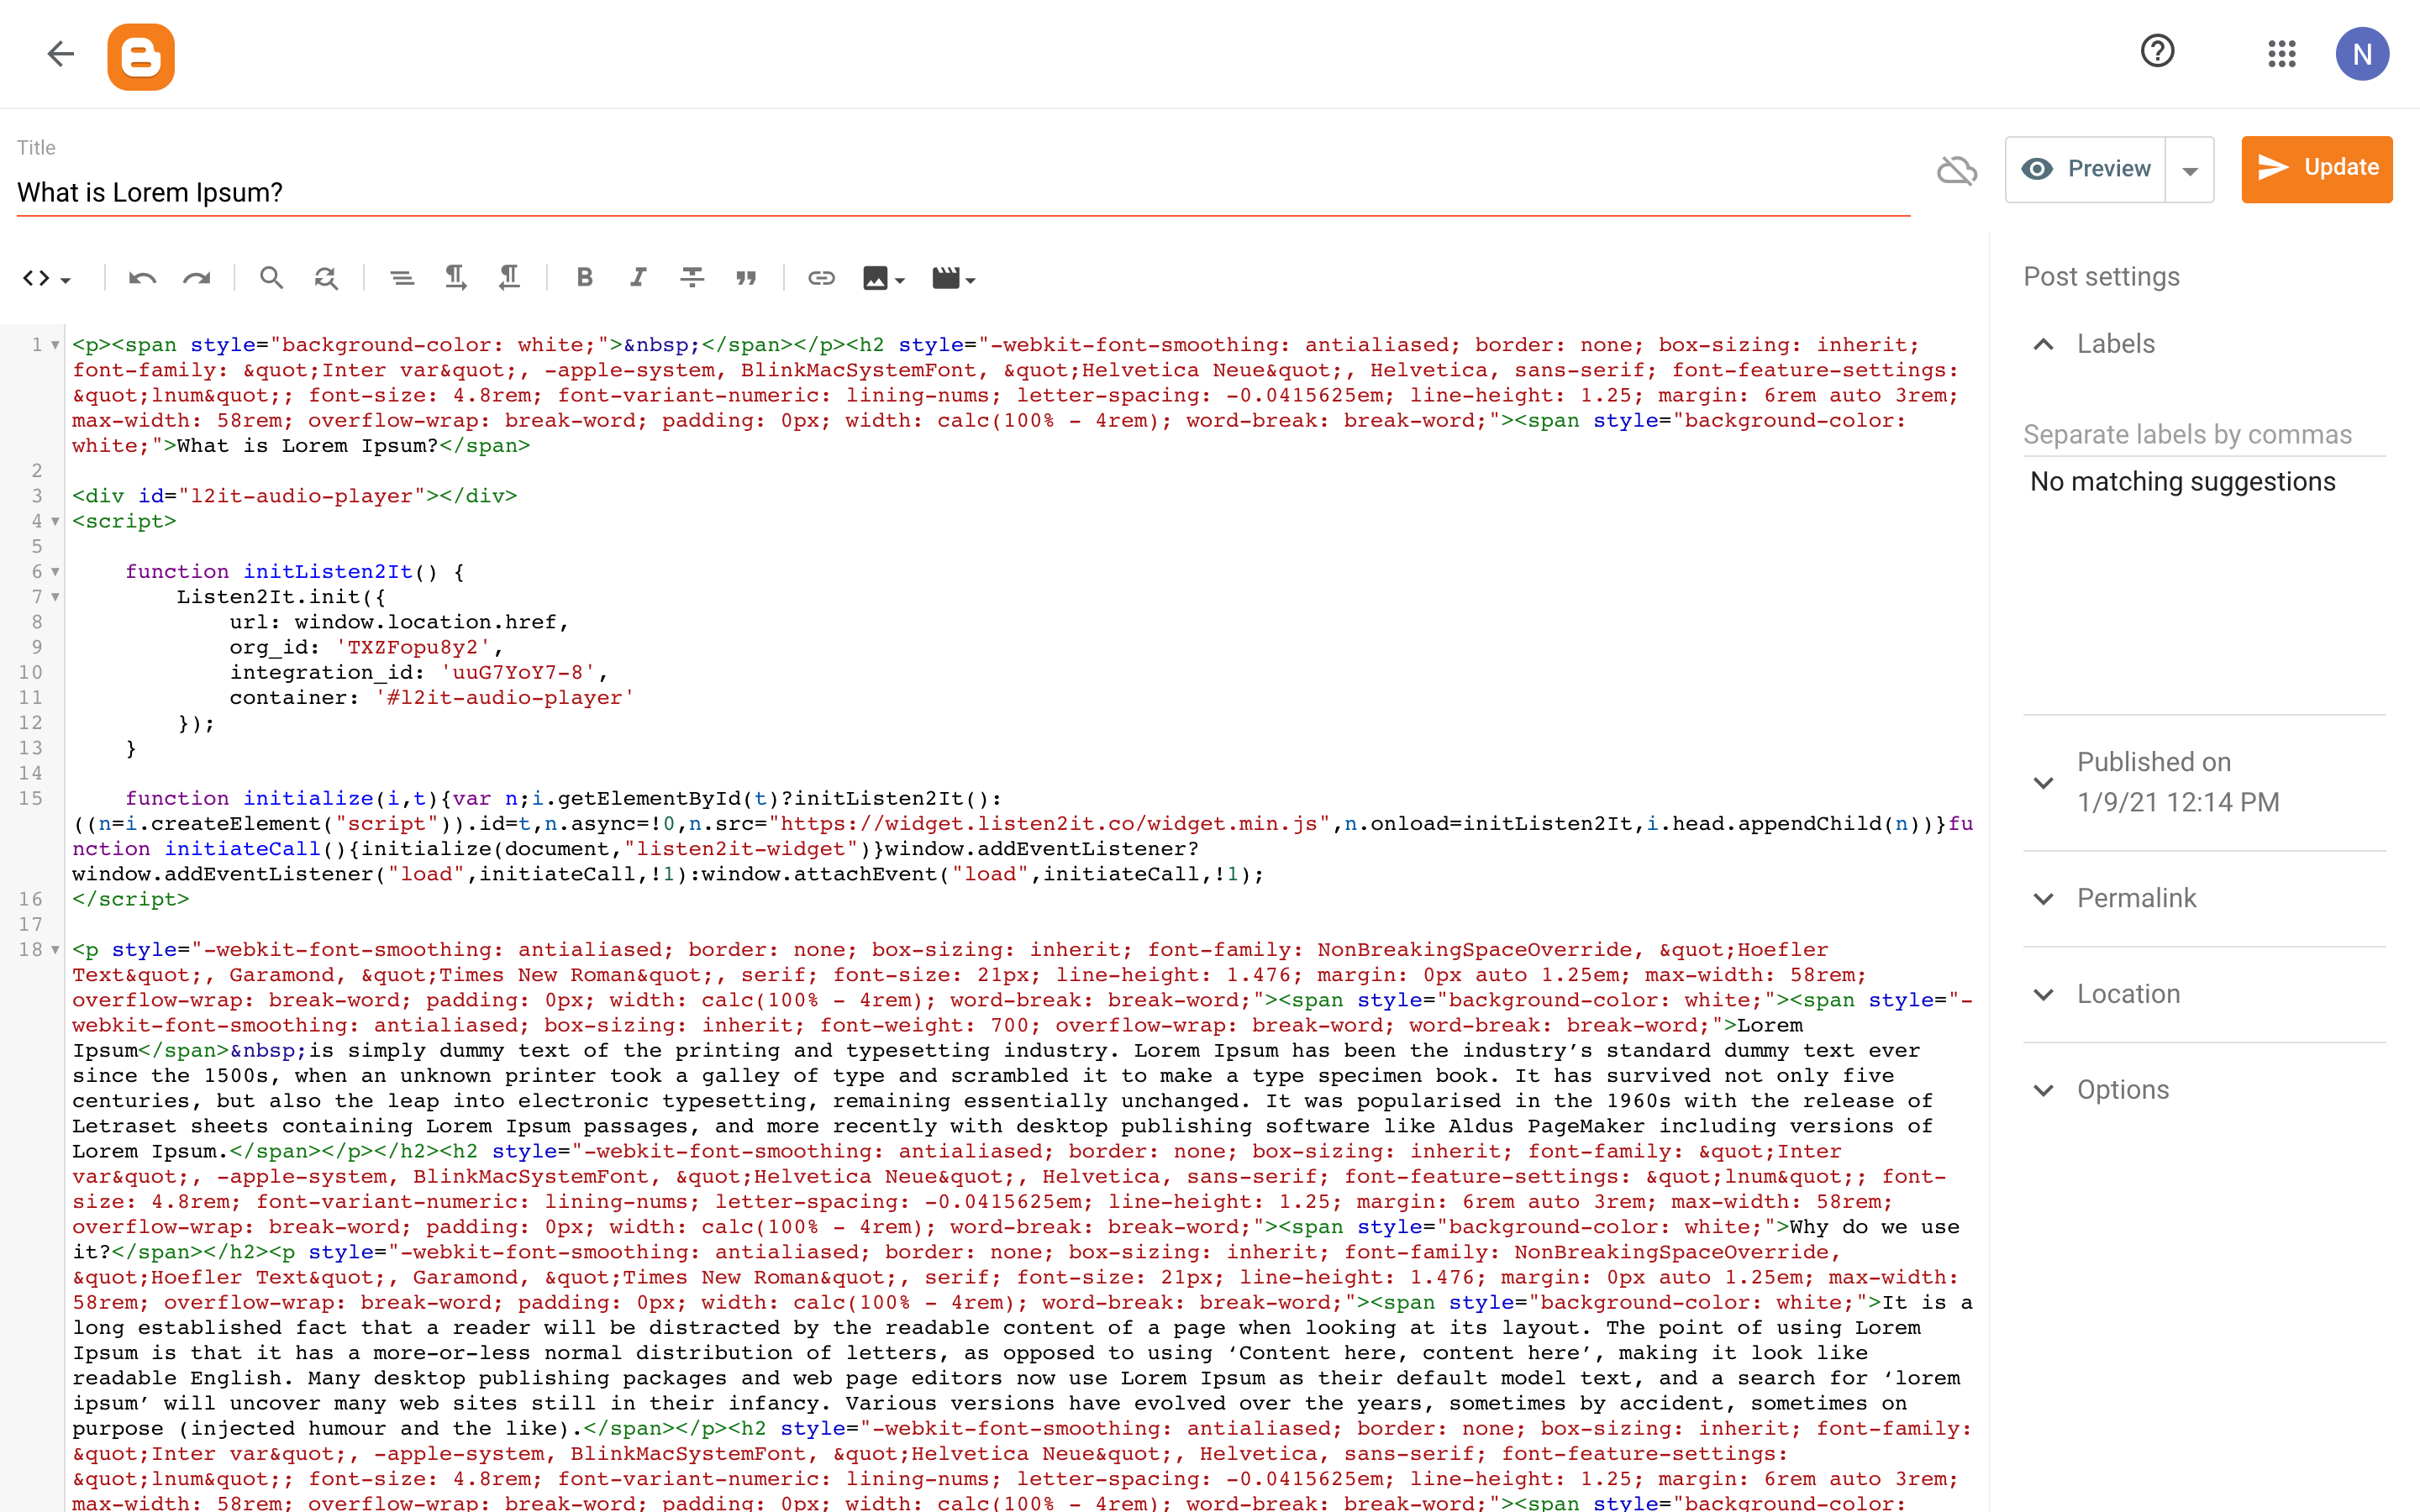The image size is (2420, 1512).
Task: Fold the function at line 6
Action: tap(55, 572)
